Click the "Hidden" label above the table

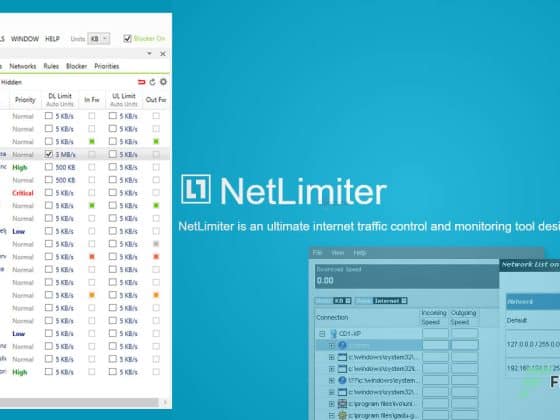point(11,82)
